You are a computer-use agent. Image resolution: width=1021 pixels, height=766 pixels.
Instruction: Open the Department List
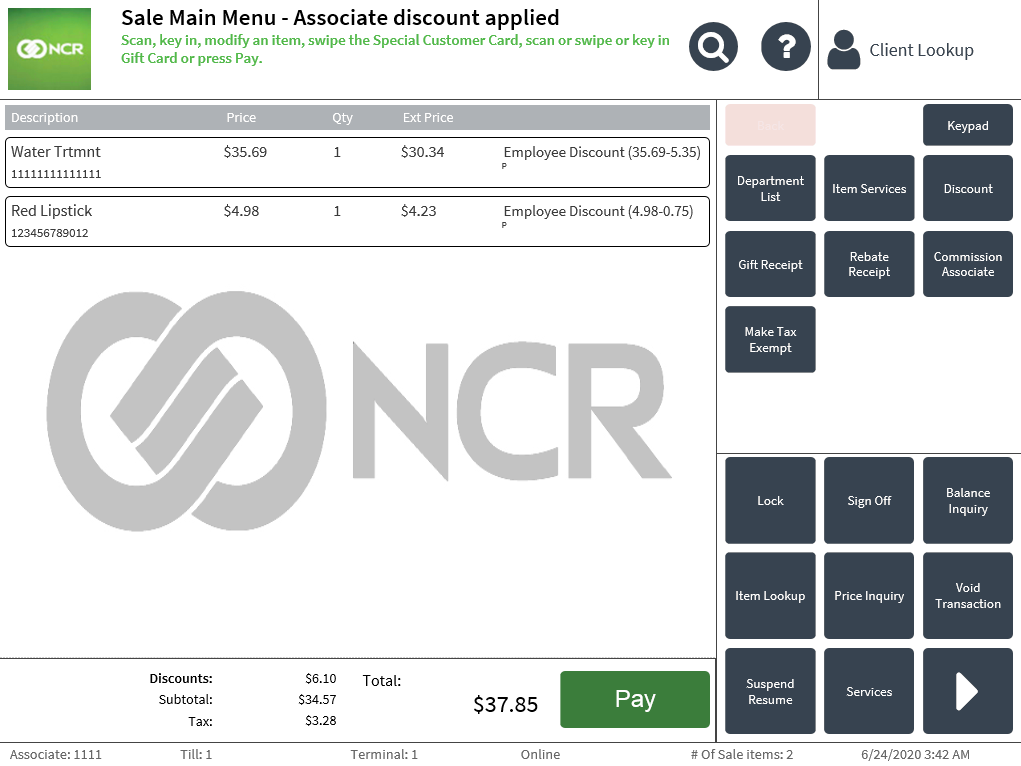(x=770, y=188)
